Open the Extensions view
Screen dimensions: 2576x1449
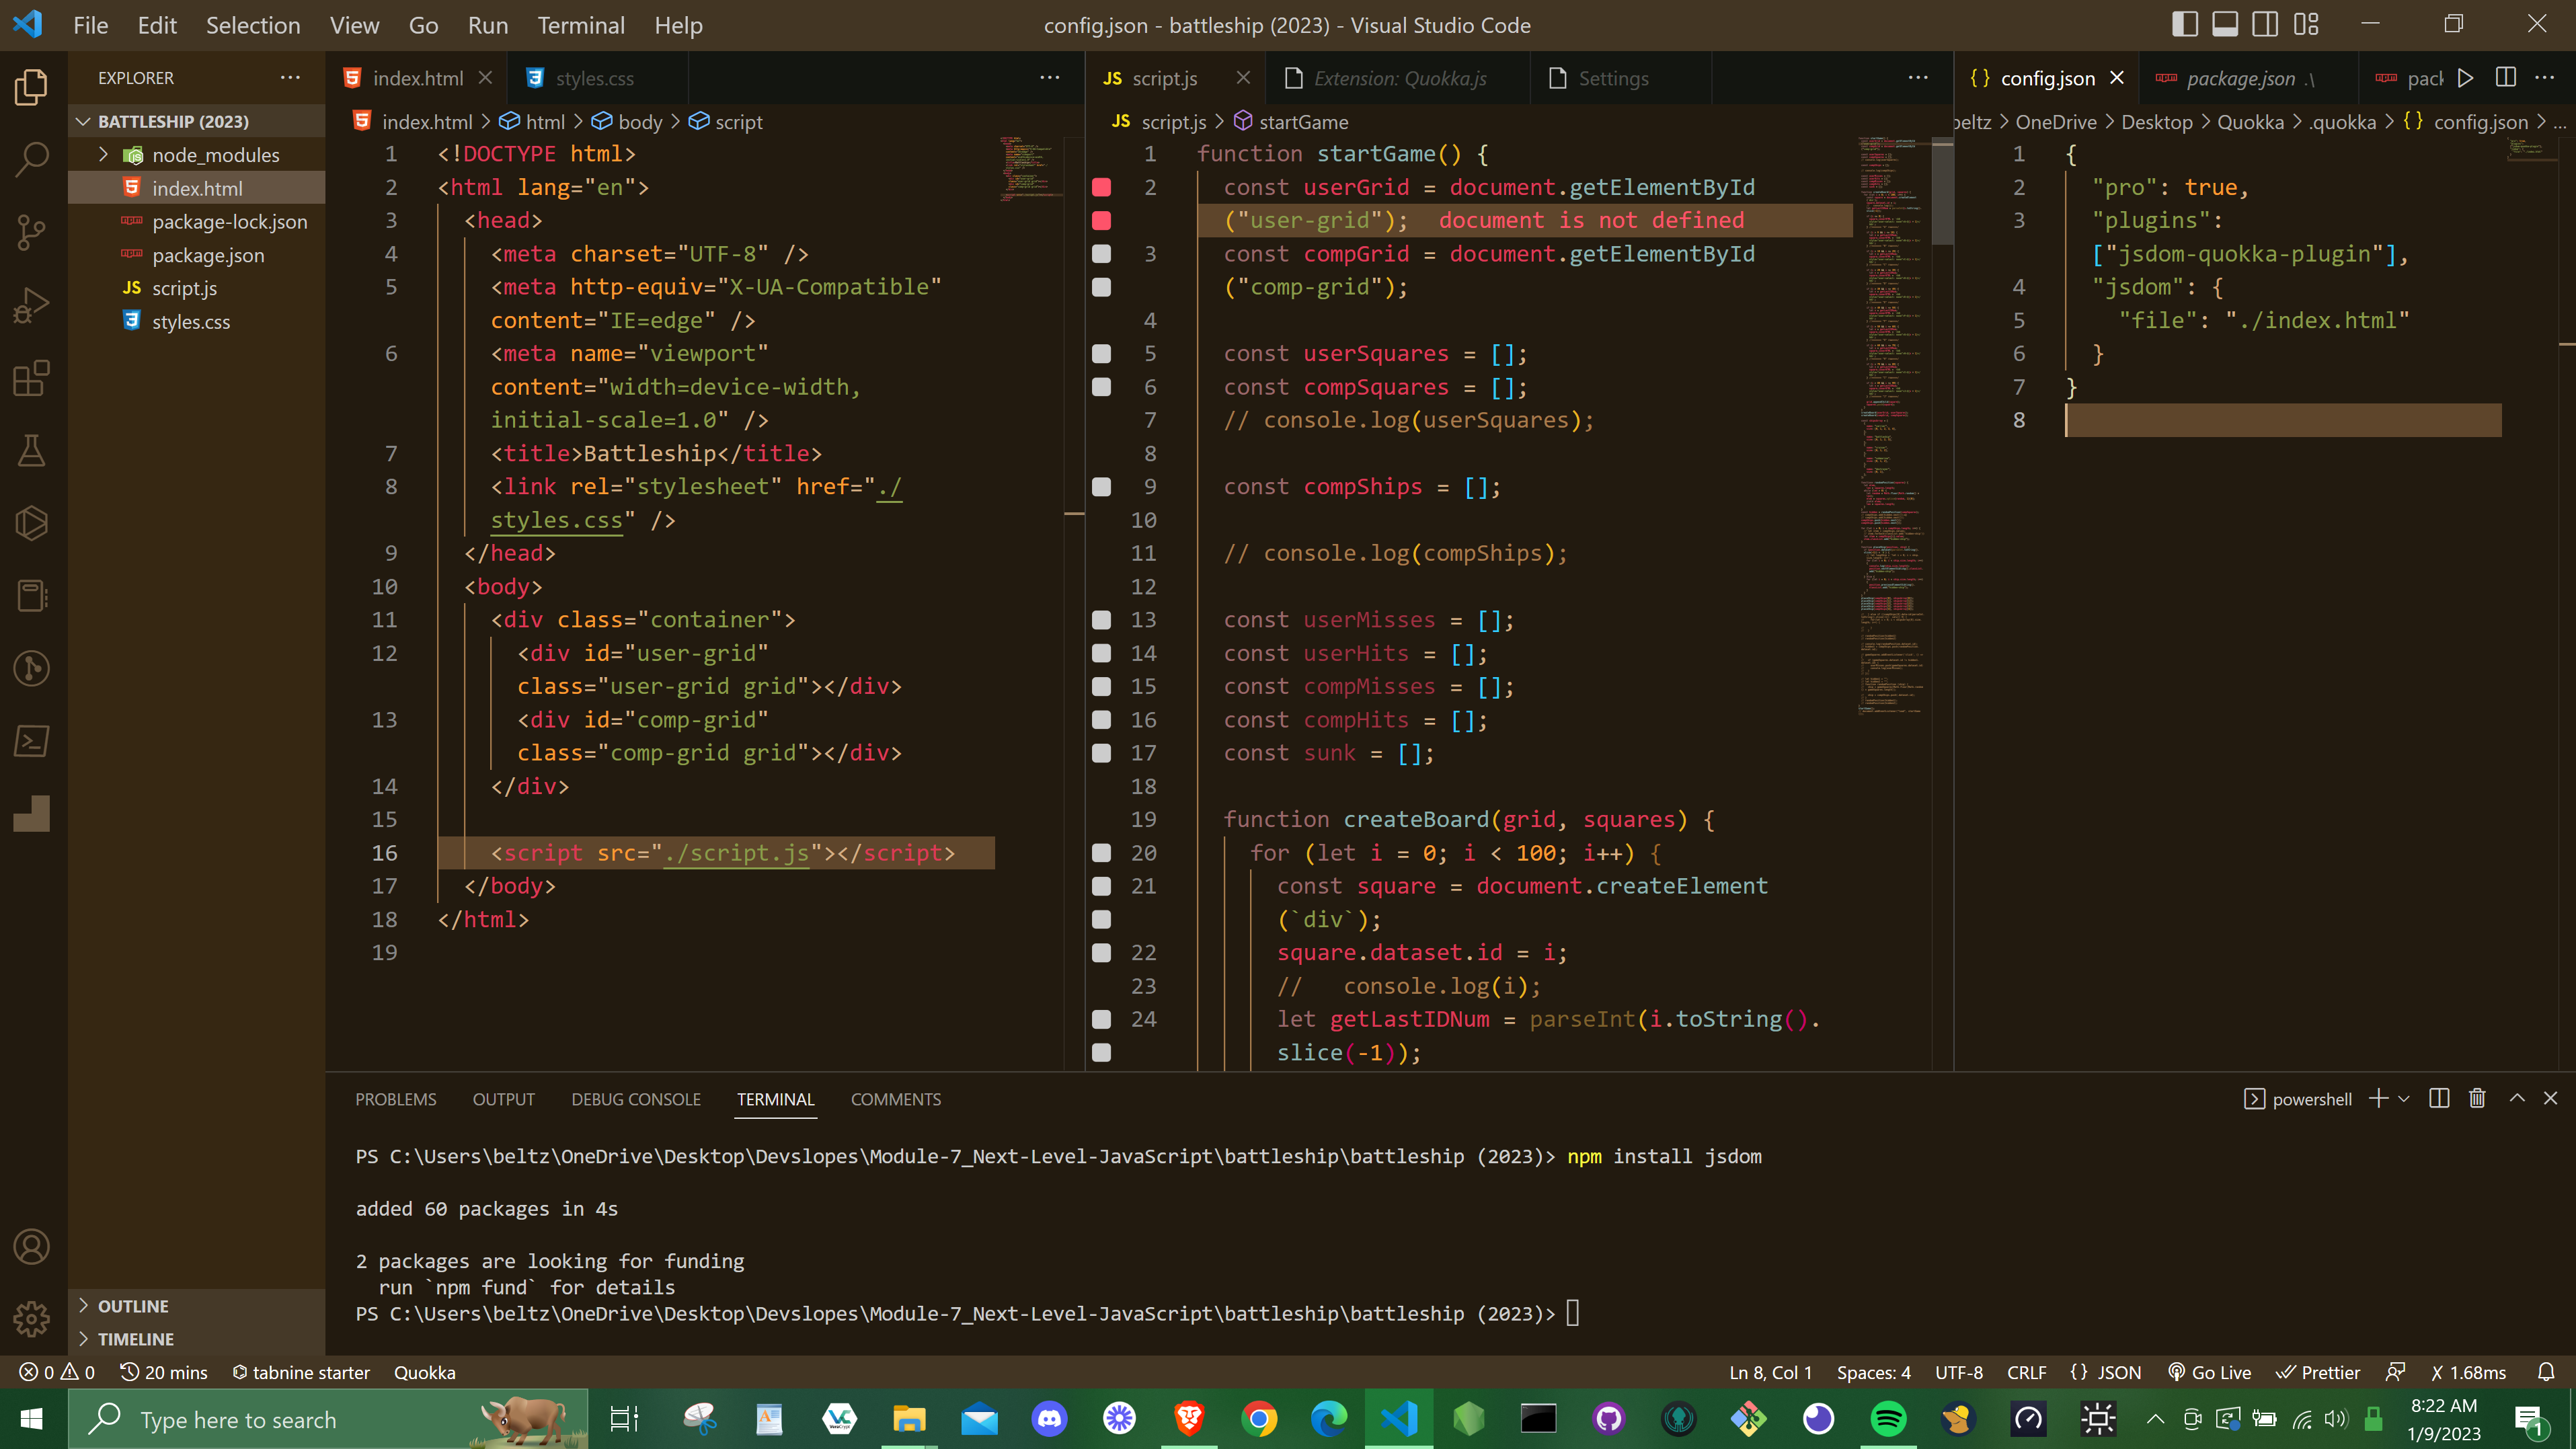(x=31, y=378)
